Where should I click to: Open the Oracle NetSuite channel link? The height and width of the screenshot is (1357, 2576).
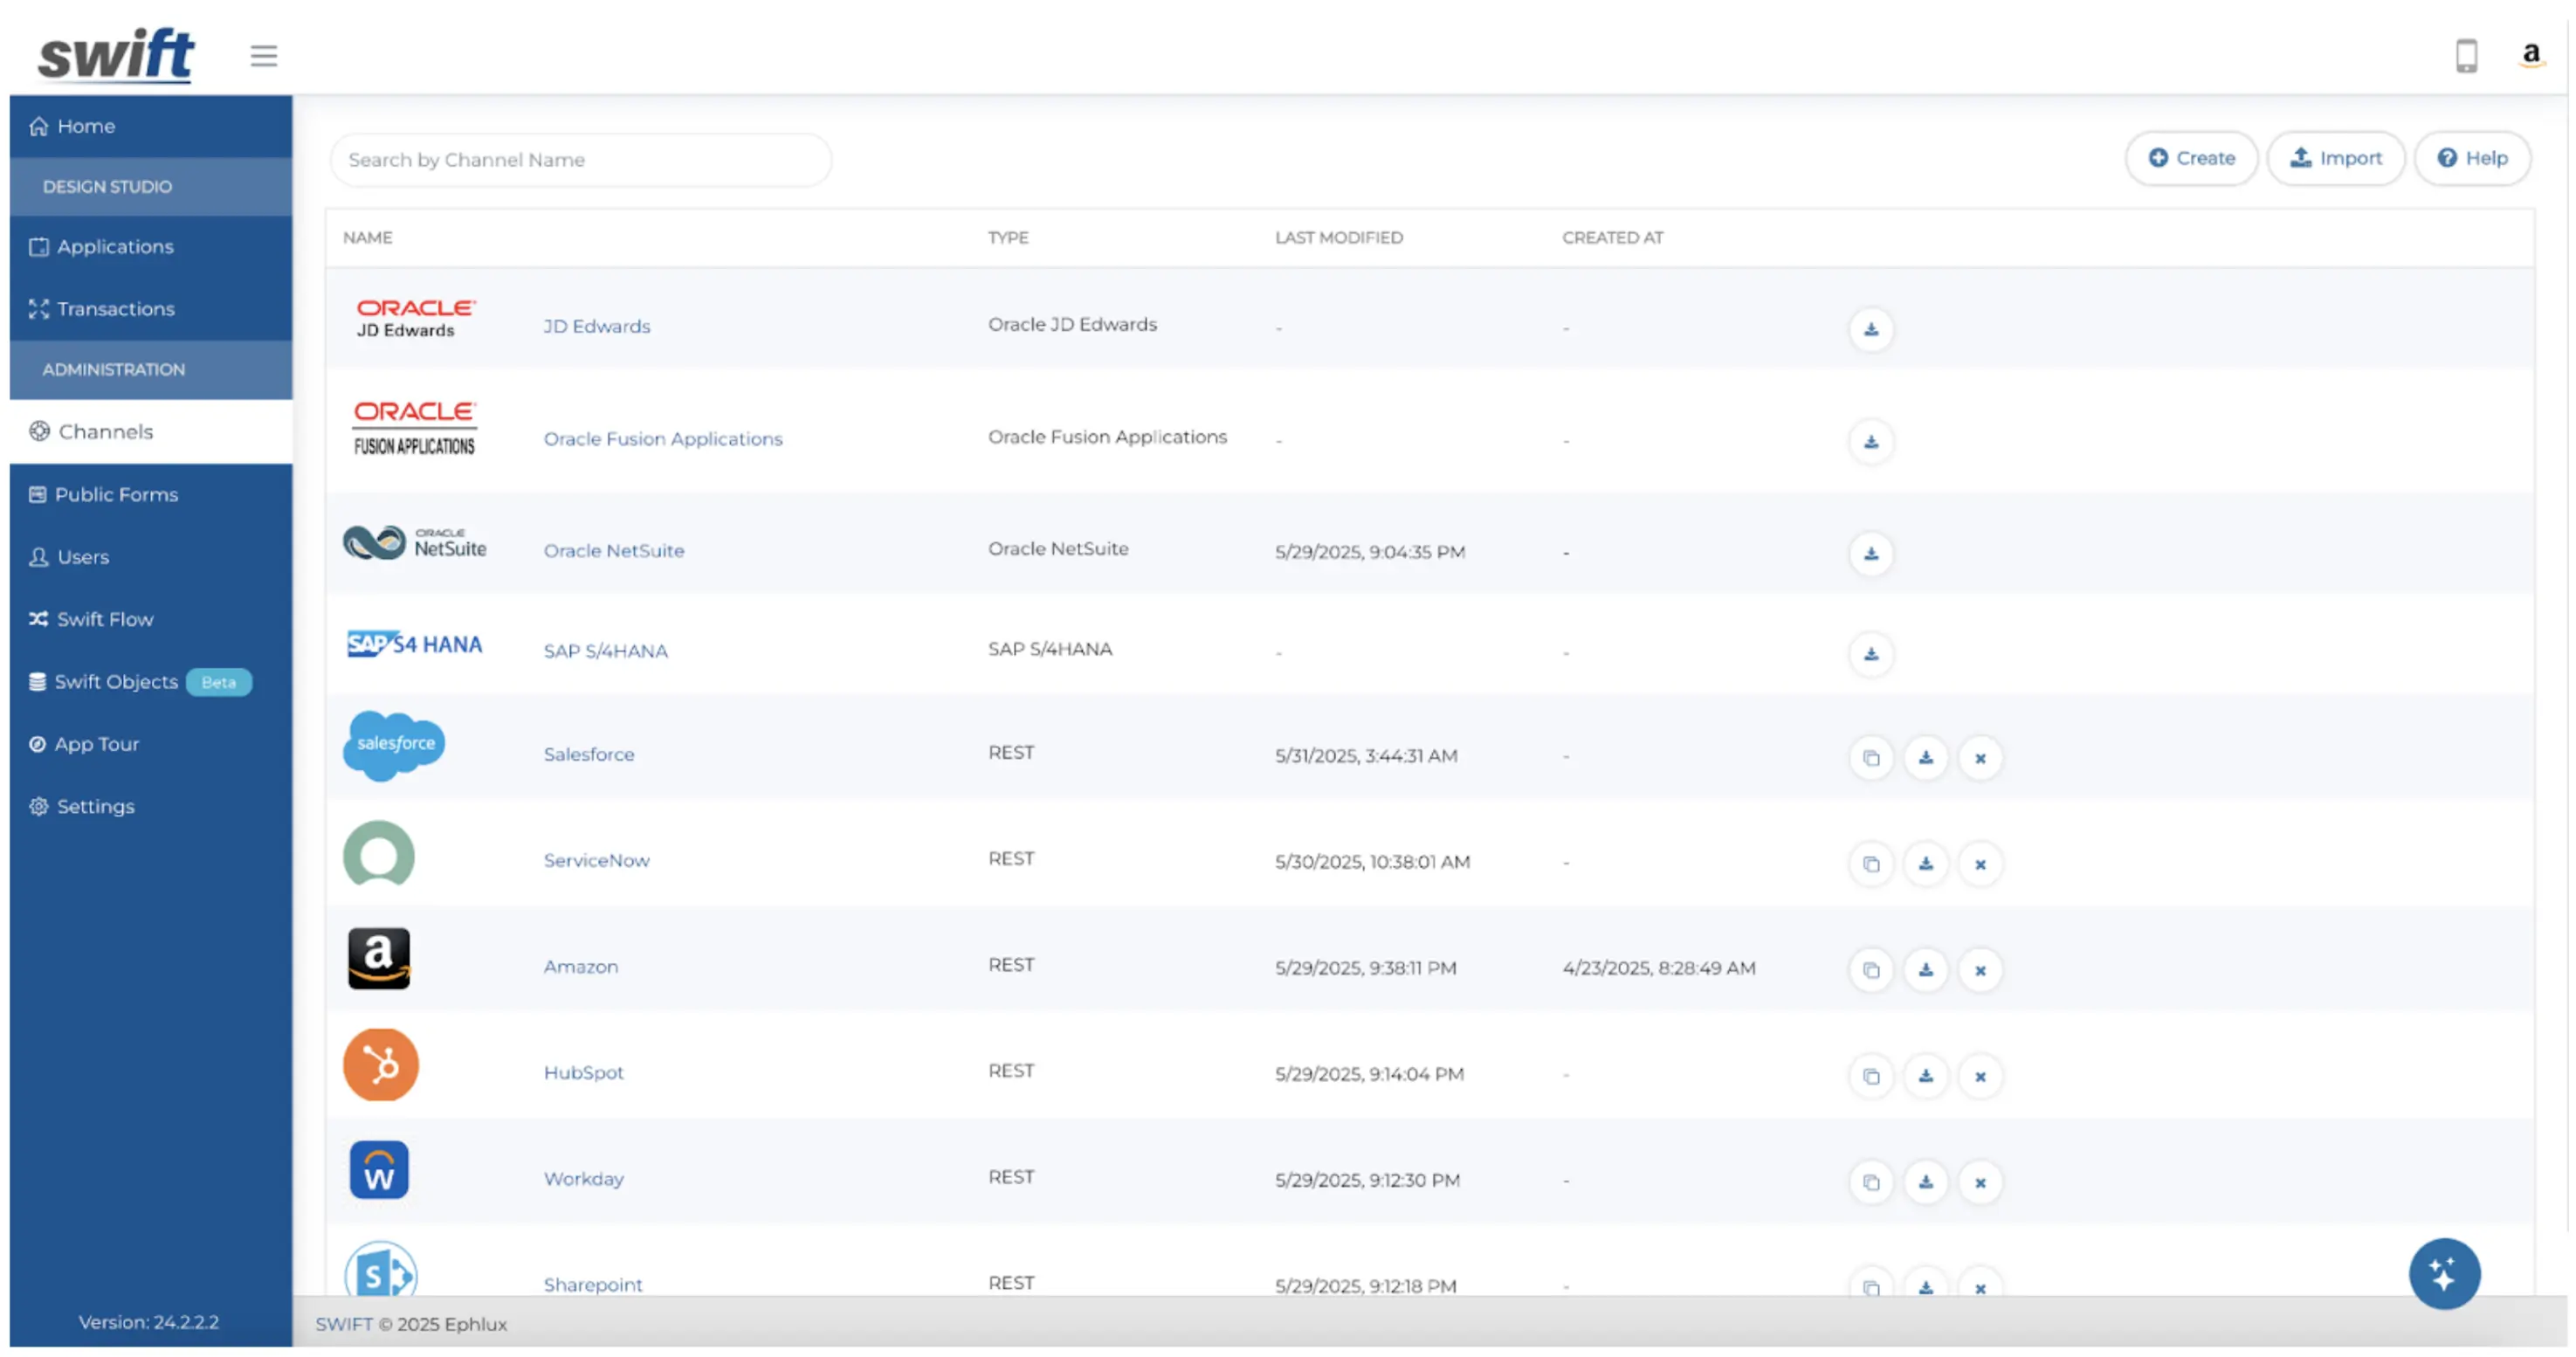pos(614,550)
